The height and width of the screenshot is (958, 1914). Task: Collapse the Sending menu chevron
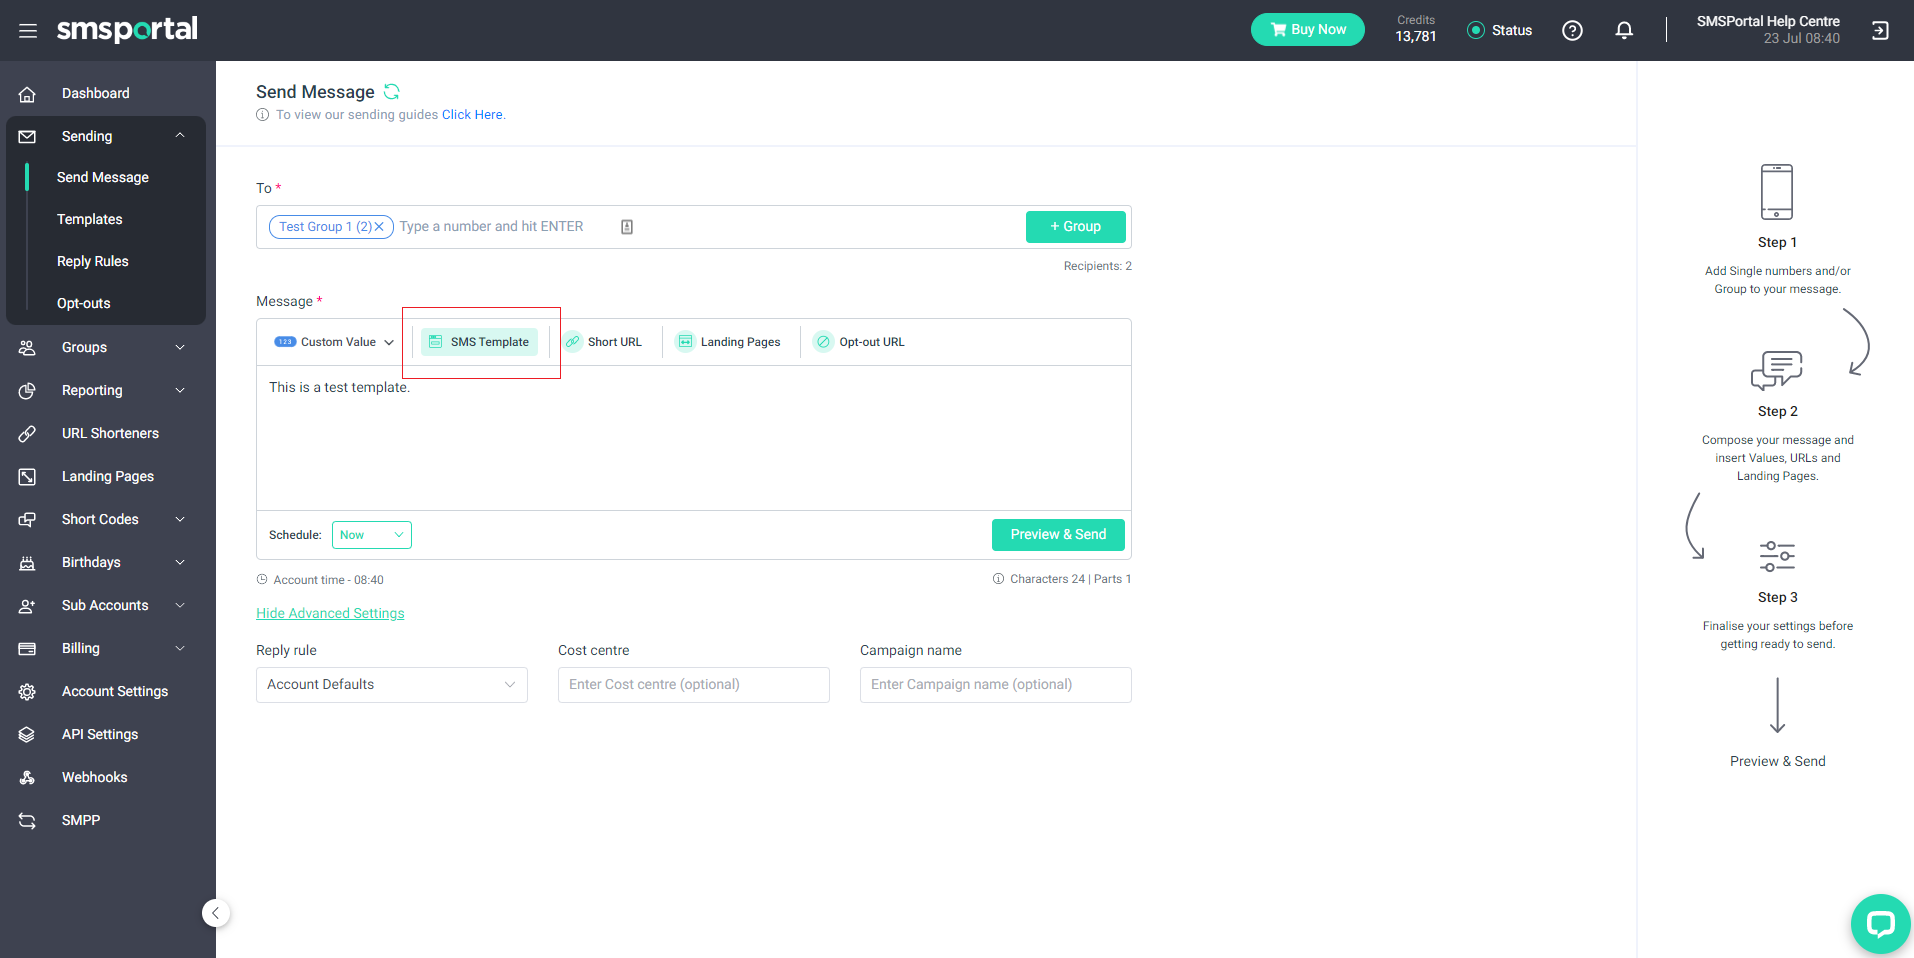180,136
